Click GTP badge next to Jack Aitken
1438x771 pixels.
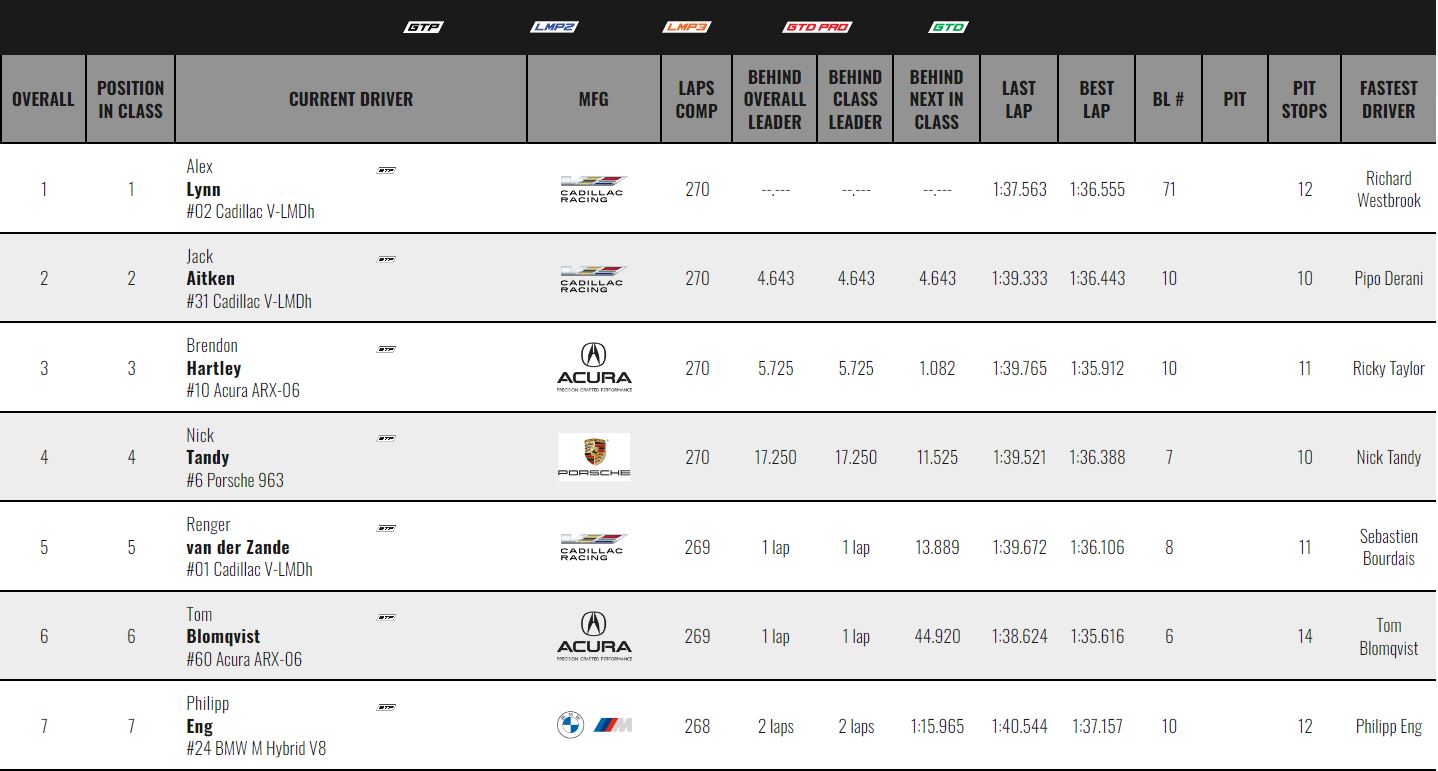tap(386, 260)
